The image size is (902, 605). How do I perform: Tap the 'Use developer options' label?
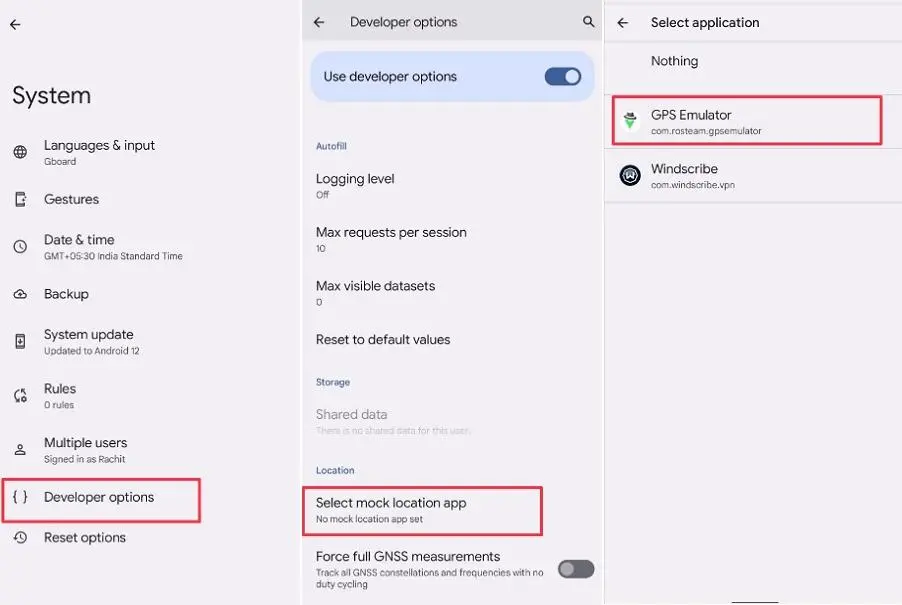(x=390, y=76)
